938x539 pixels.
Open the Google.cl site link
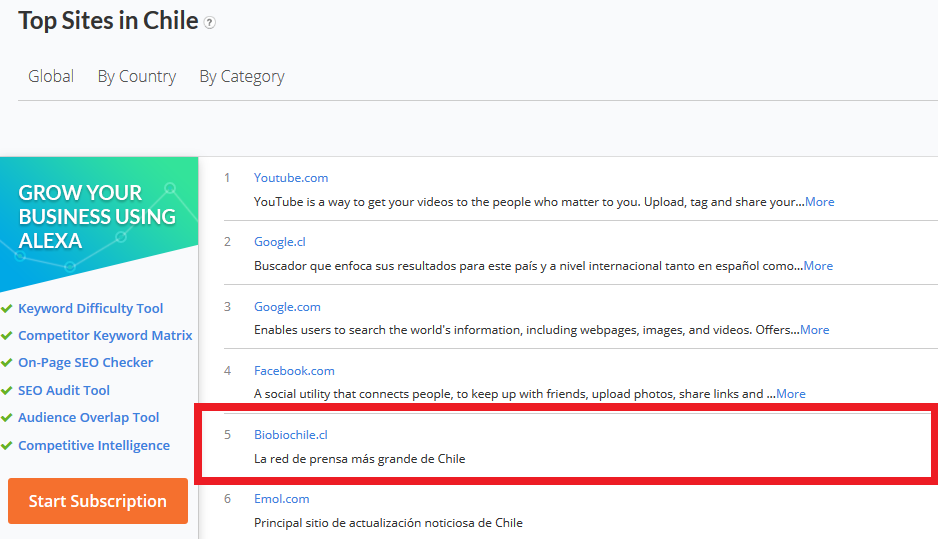point(279,242)
